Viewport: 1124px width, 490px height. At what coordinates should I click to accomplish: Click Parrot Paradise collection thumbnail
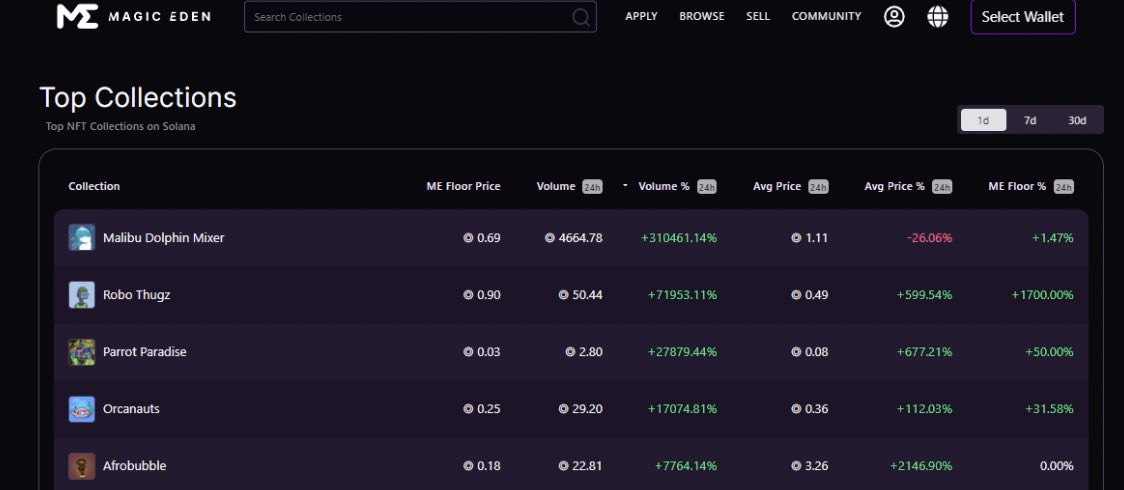[x=82, y=352]
